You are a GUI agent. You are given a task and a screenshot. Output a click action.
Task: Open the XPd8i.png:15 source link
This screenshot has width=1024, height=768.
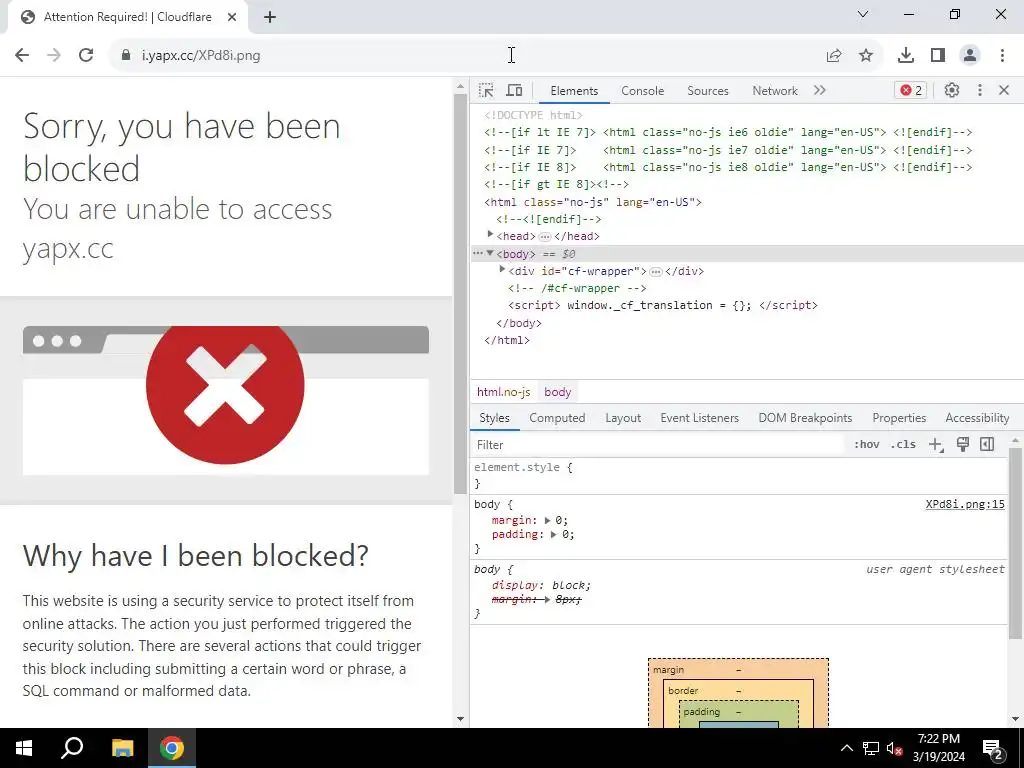(965, 504)
